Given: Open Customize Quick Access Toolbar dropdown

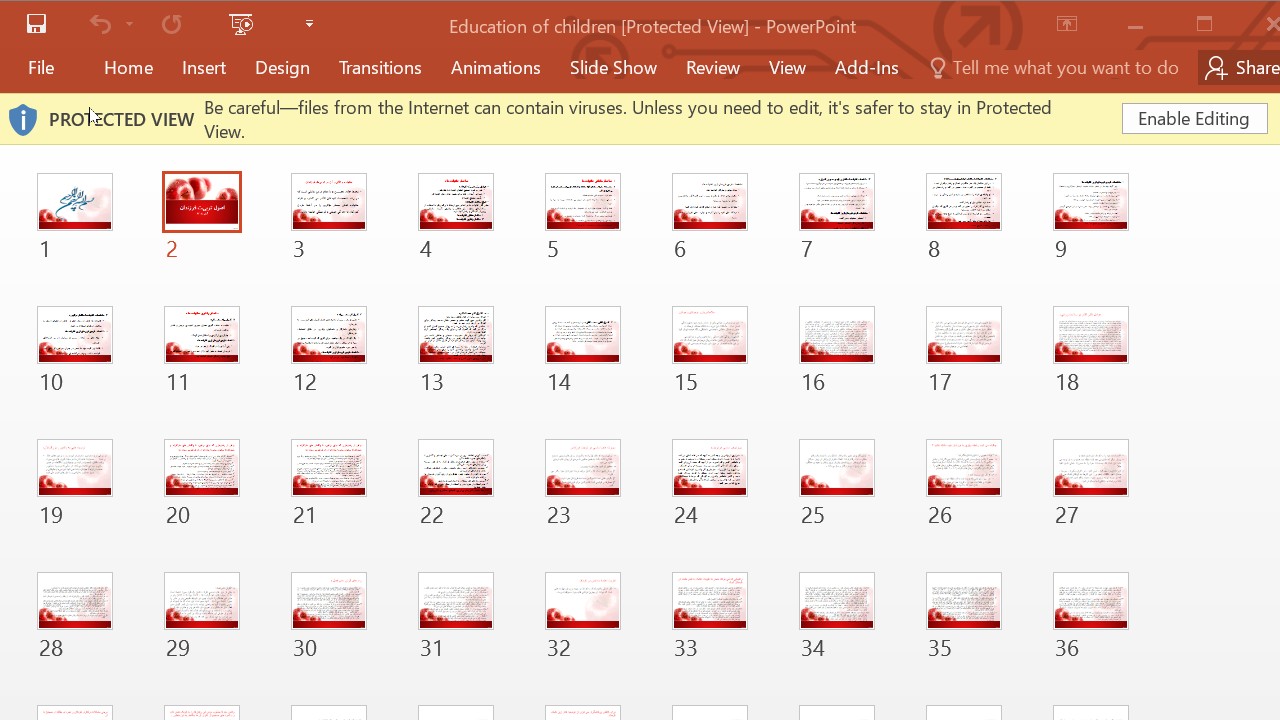Looking at the screenshot, I should click(x=309, y=24).
